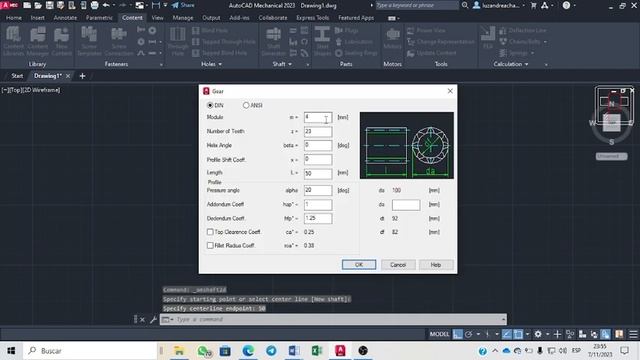Image resolution: width=640 pixels, height=360 pixels.
Task: Click the Undo arrow icon
Action: tap(106, 5)
